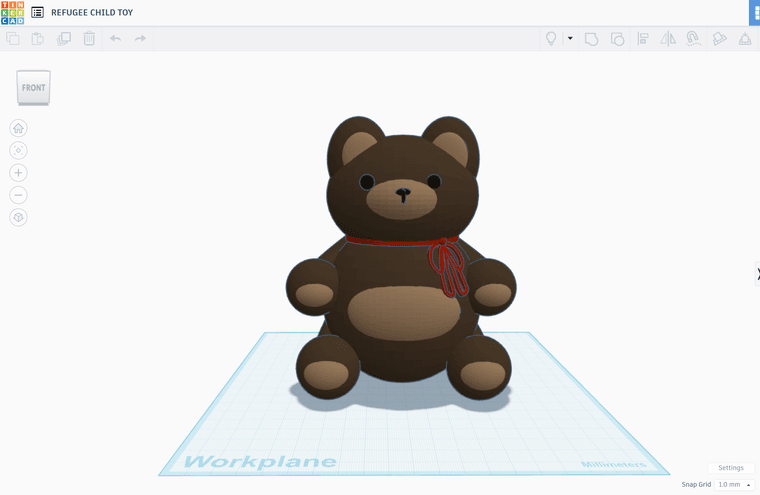Click the Delete trash can icon

(89, 38)
